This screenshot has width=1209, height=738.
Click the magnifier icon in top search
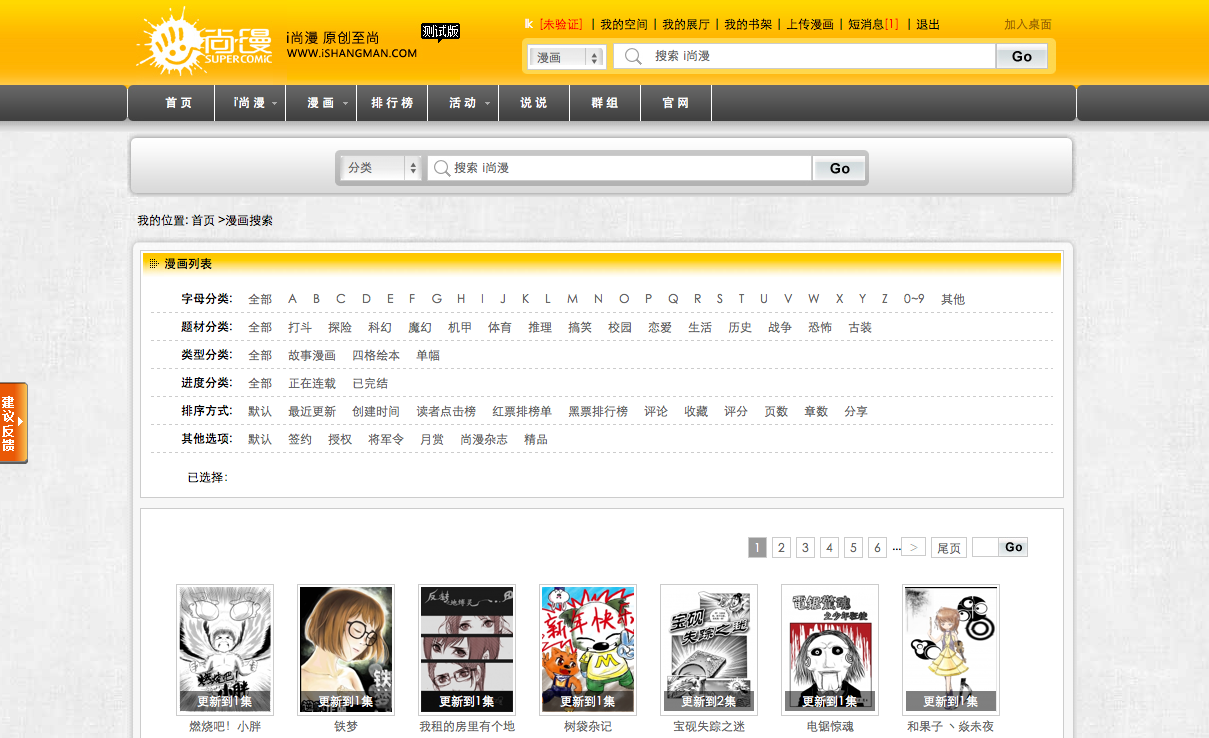(x=632, y=56)
